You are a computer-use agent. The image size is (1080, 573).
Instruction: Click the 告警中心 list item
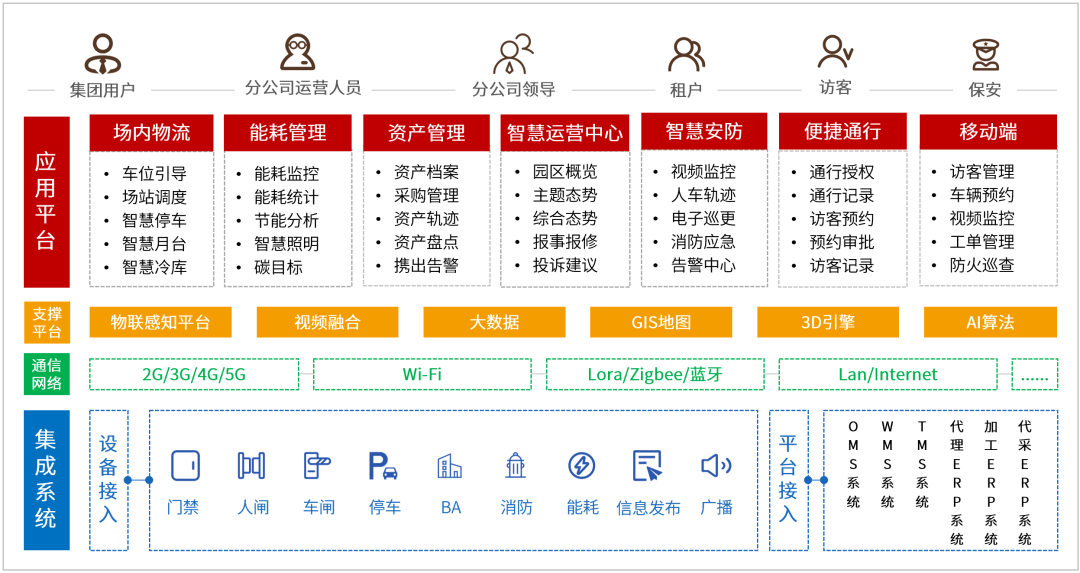(x=703, y=266)
